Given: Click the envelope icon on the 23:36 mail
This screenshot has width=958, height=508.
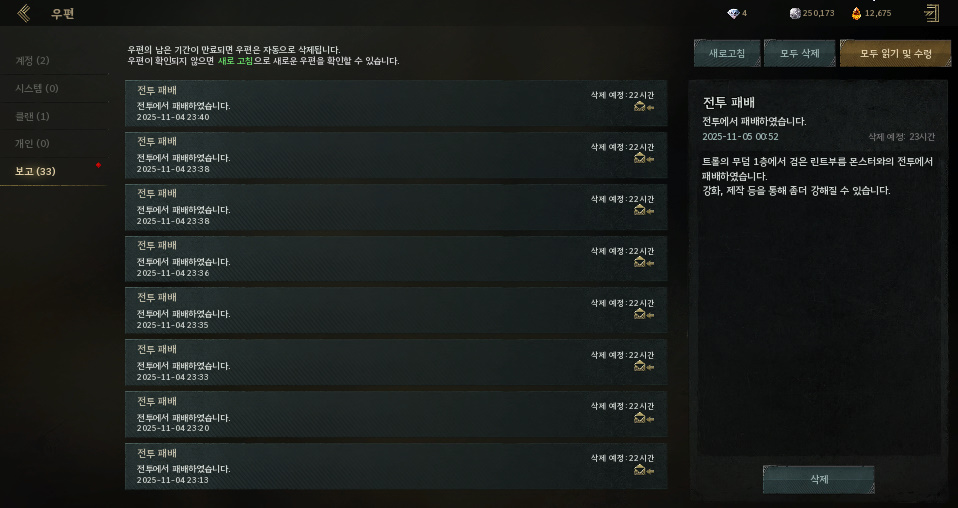Looking at the screenshot, I should click(x=640, y=262).
